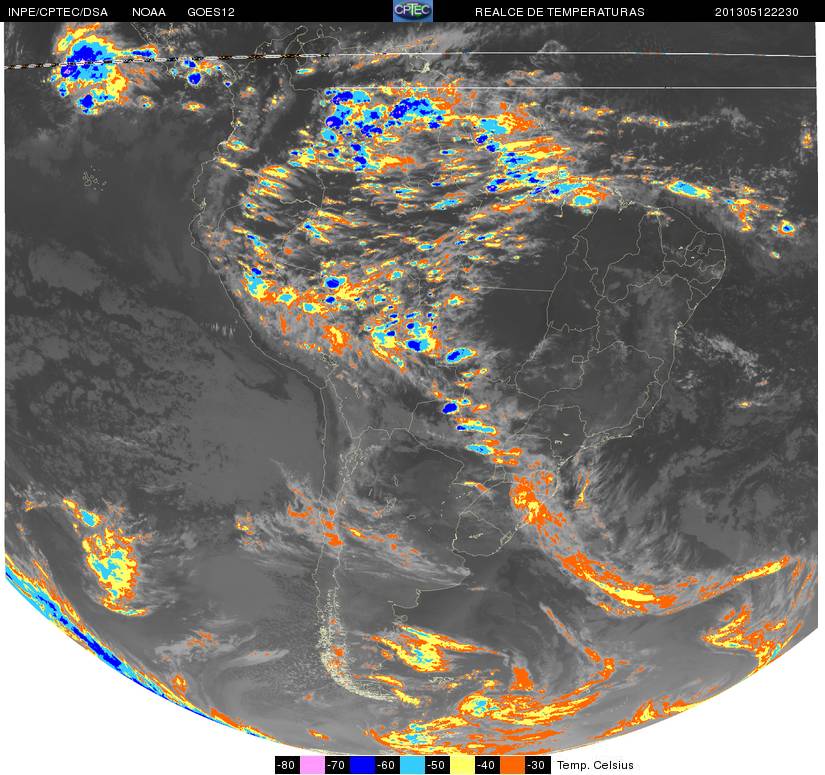This screenshot has width=825, height=775.
Task: Click the light blue -60 to -50 swatch
Action: [412, 765]
